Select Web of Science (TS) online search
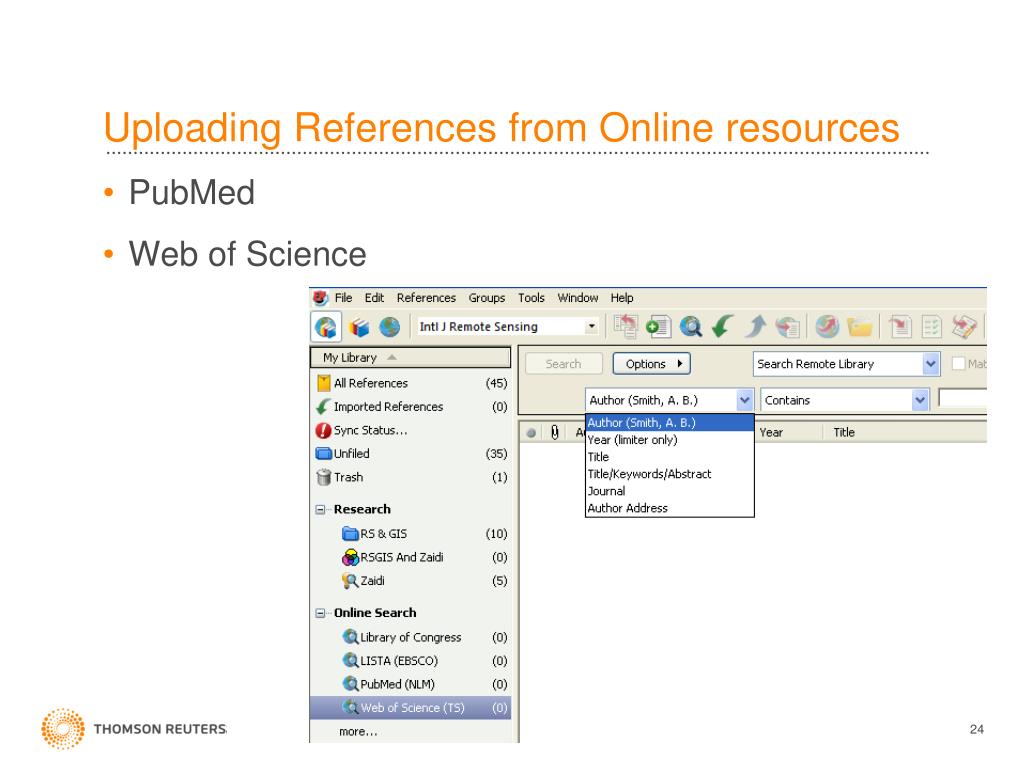This screenshot has height=768, width=1024. tap(410, 707)
